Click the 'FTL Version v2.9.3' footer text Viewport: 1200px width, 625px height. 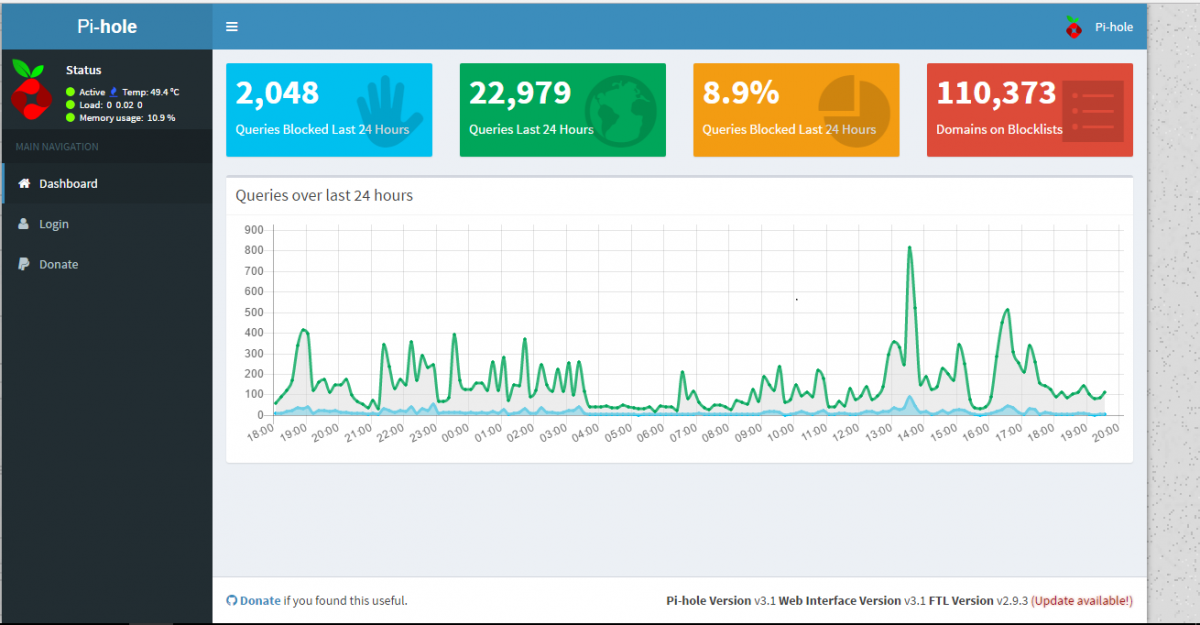[x=979, y=601]
